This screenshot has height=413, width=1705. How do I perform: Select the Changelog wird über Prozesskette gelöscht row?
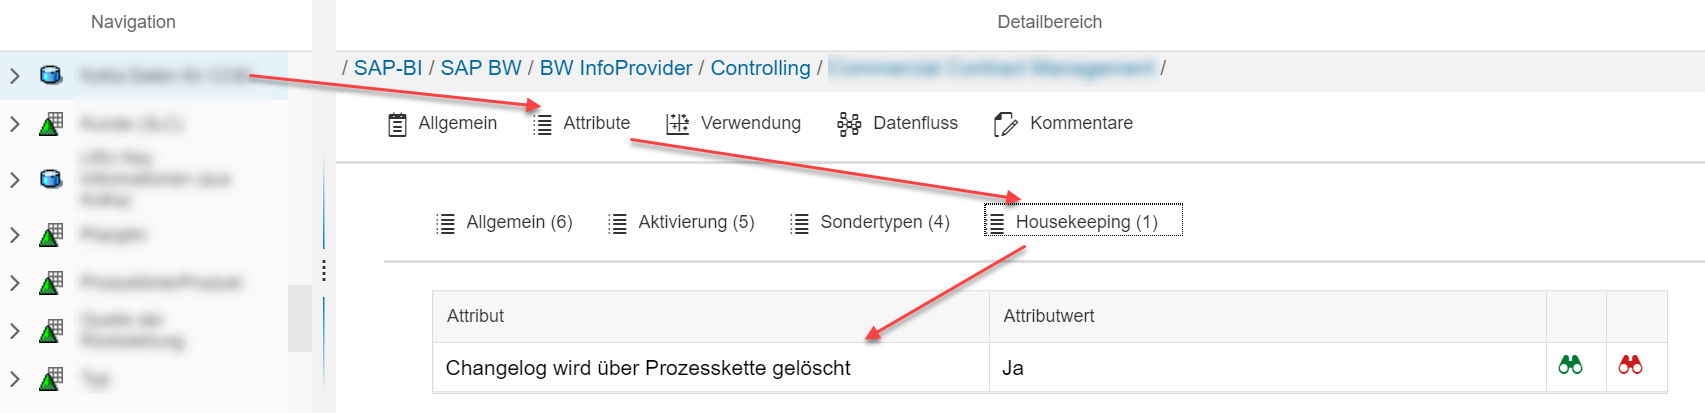(648, 368)
